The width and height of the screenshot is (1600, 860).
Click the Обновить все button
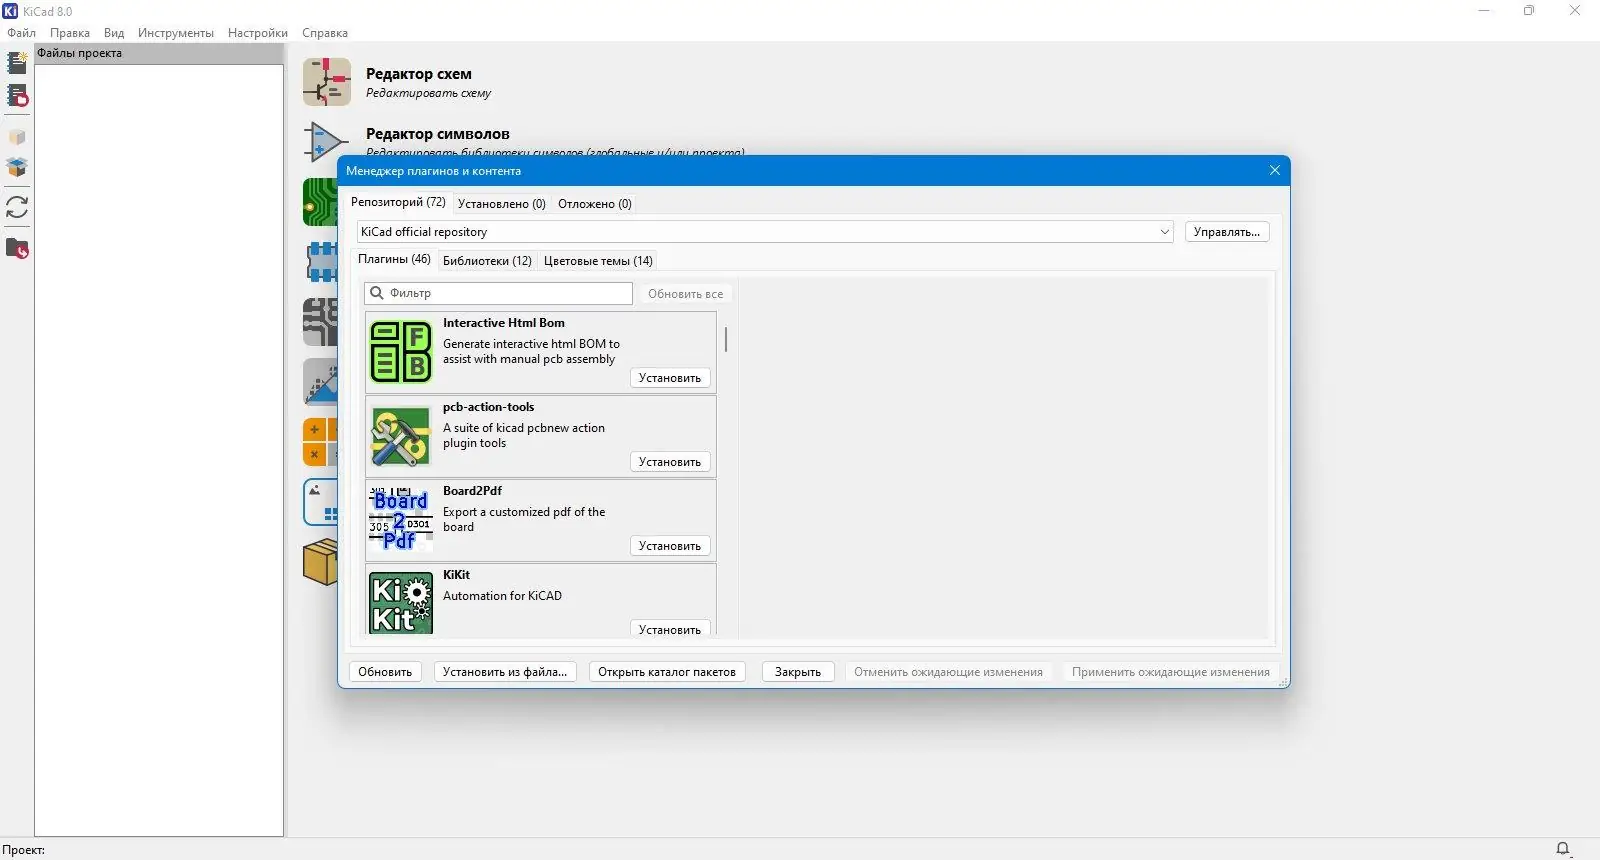tap(686, 294)
